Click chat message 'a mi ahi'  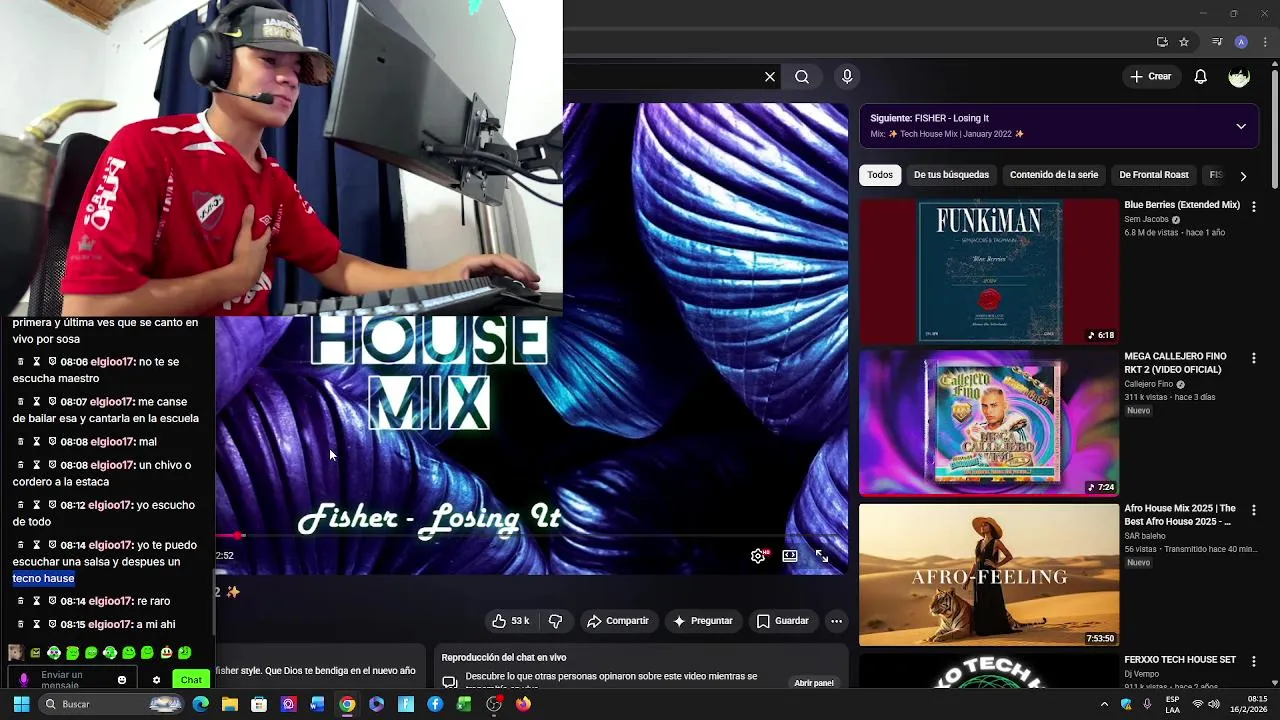pos(155,624)
